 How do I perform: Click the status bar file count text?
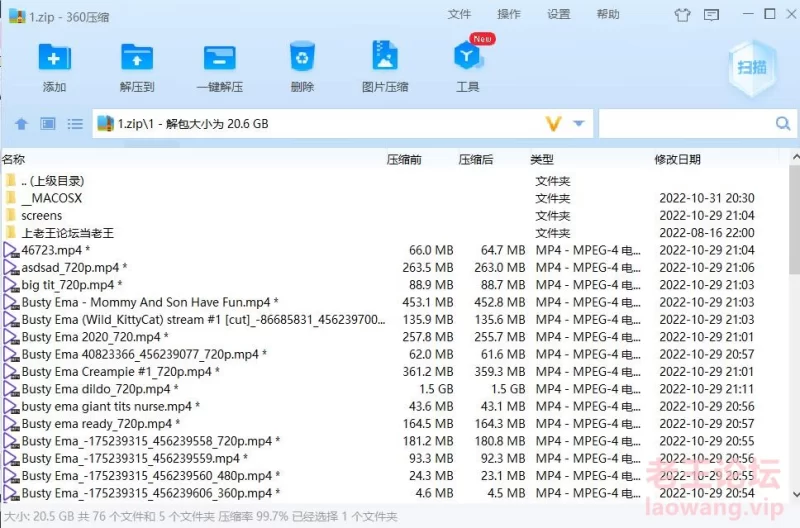coord(201,516)
